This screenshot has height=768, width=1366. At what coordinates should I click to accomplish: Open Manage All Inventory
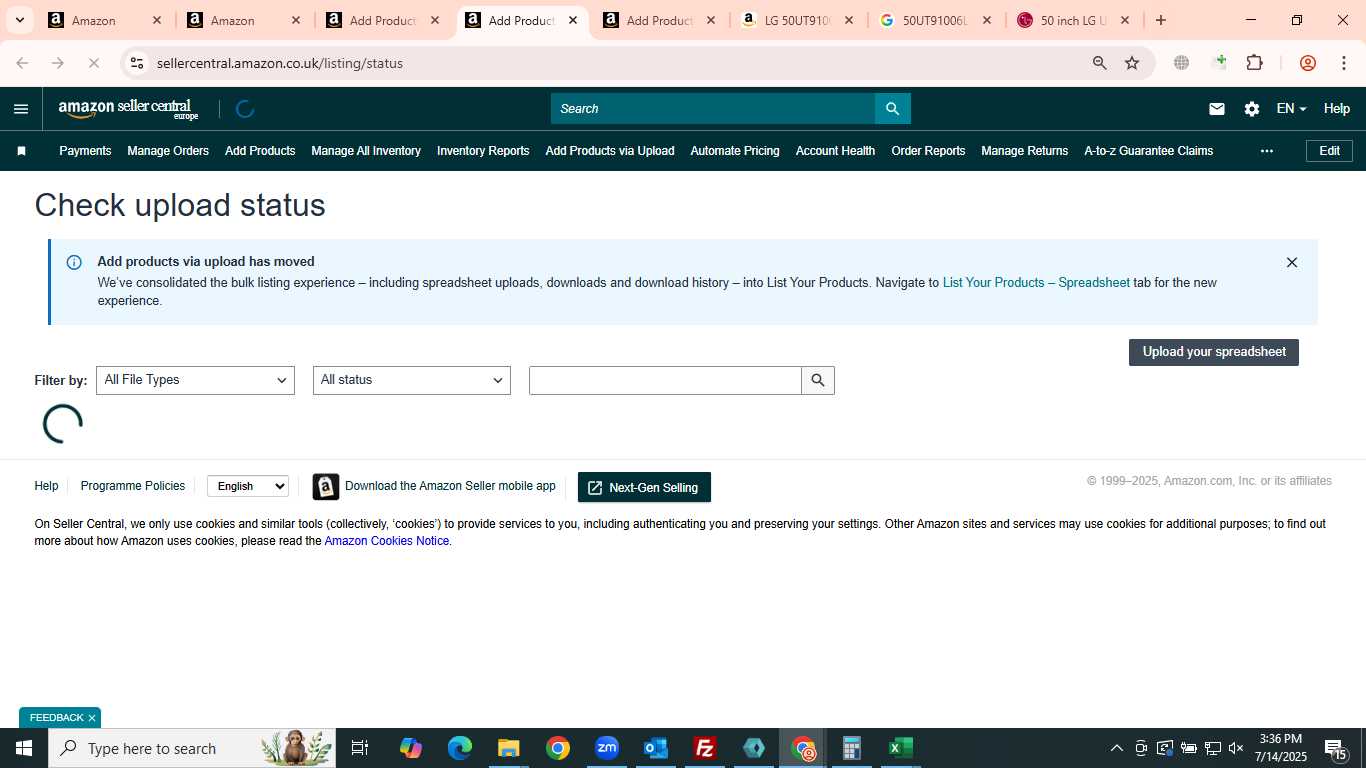(x=366, y=151)
